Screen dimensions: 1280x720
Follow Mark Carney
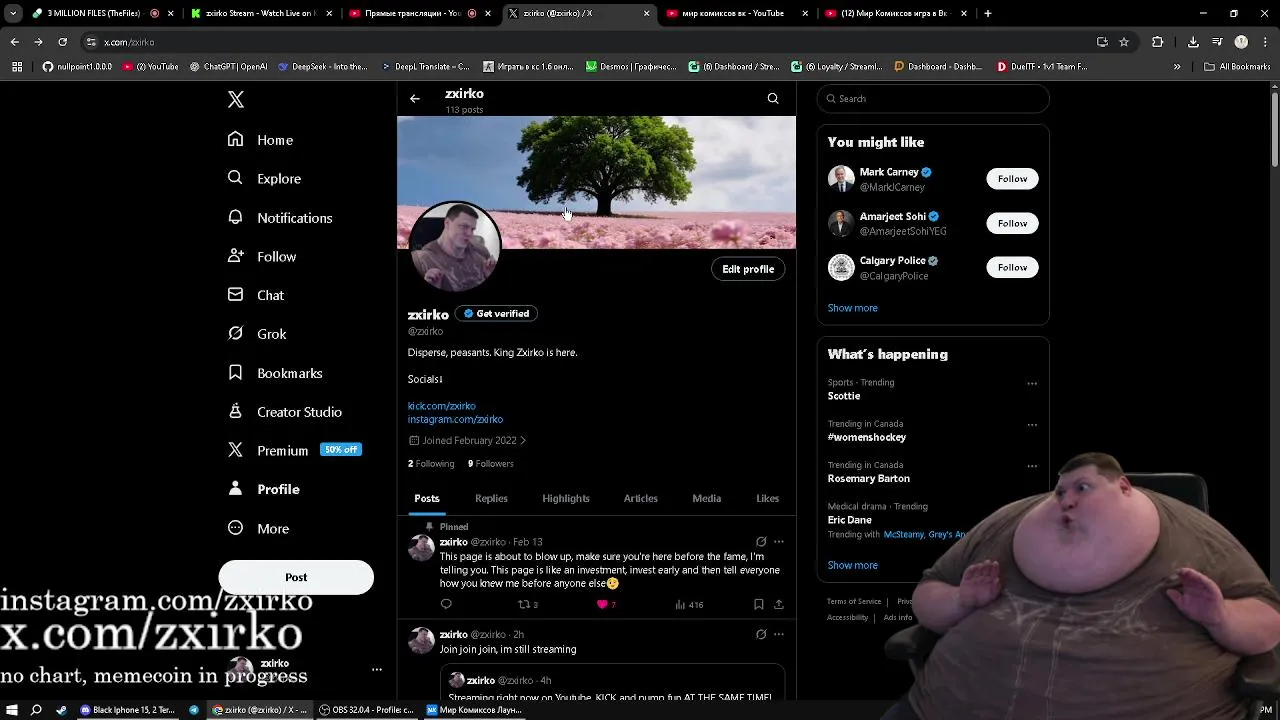pos(1012,179)
